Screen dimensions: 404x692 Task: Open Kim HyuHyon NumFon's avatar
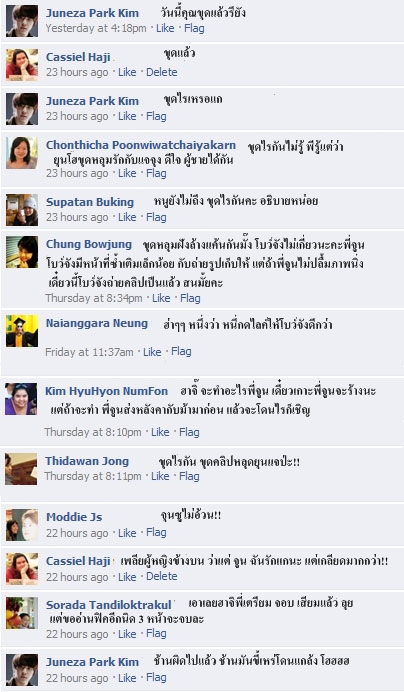coord(21,399)
